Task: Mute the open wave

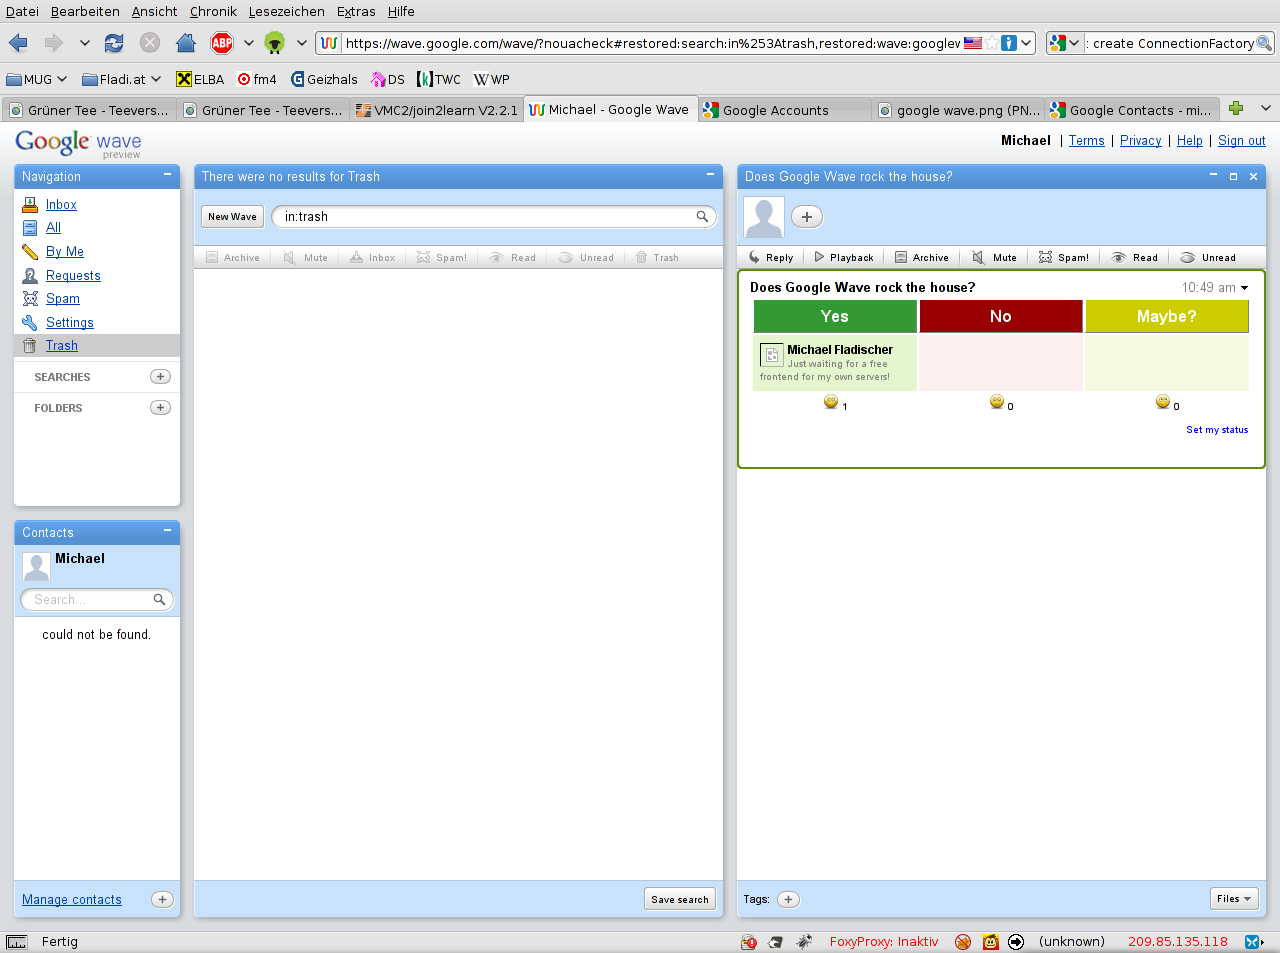Action: pyautogui.click(x=994, y=257)
